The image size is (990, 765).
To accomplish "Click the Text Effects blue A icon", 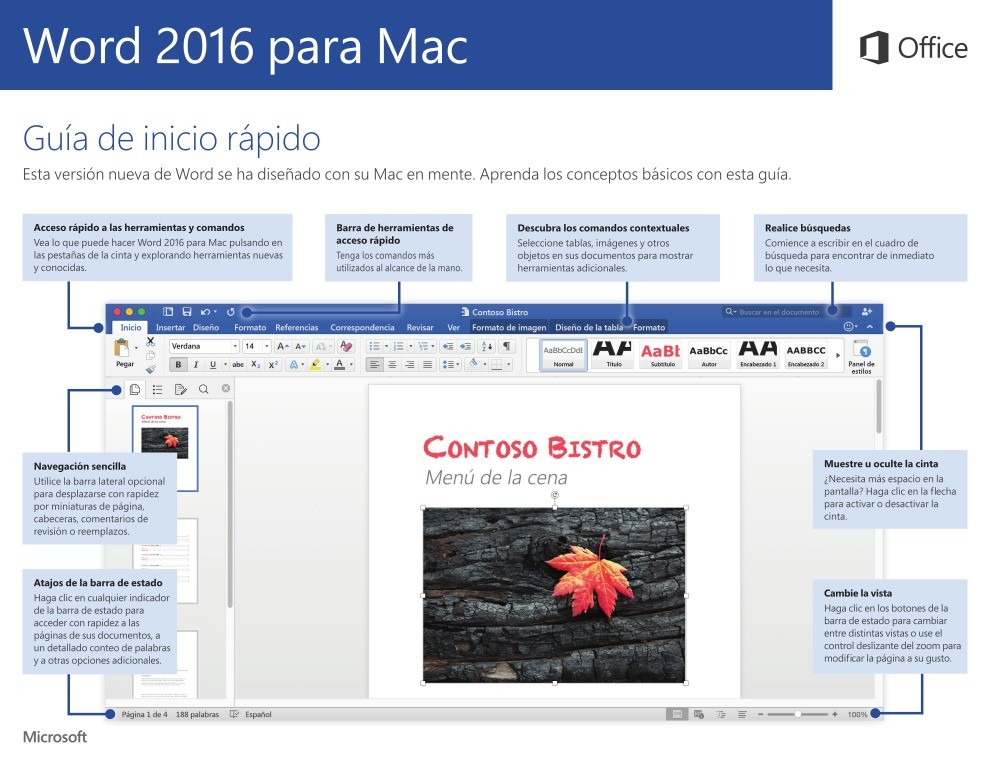I will tap(294, 365).
